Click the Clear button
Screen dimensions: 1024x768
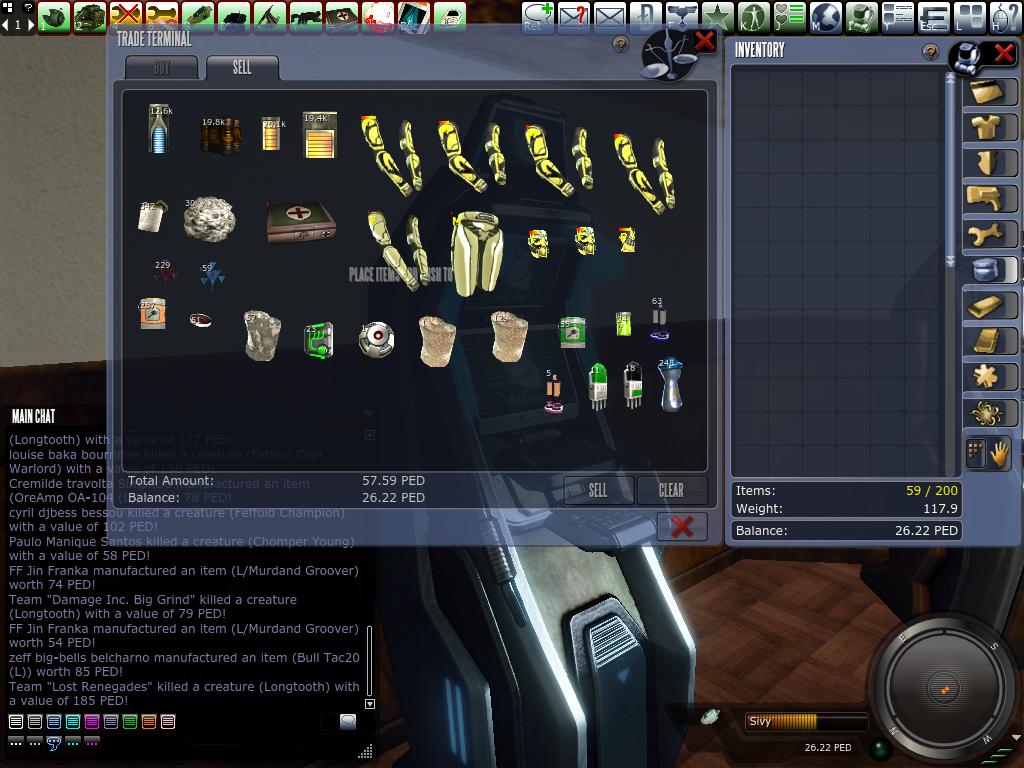click(671, 490)
